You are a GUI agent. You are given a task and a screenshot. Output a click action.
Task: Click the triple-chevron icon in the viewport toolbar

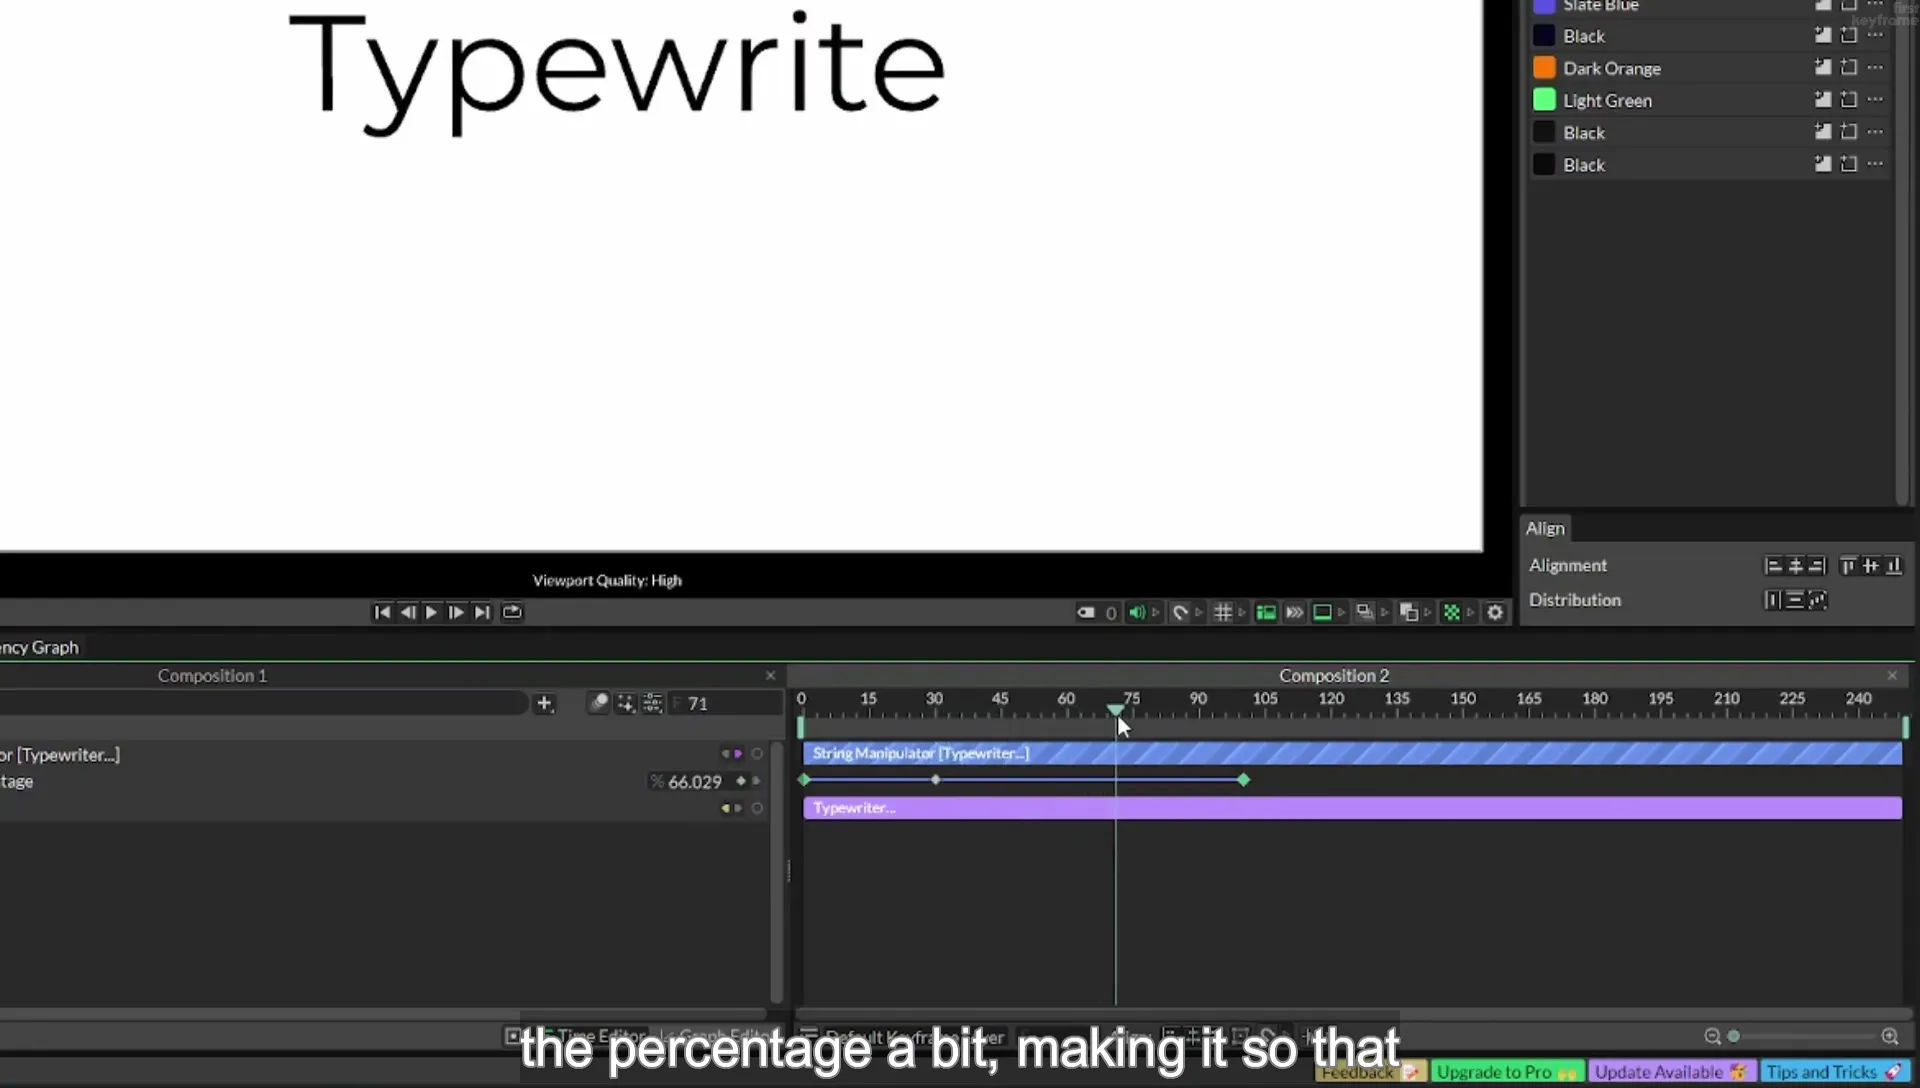tap(1294, 612)
